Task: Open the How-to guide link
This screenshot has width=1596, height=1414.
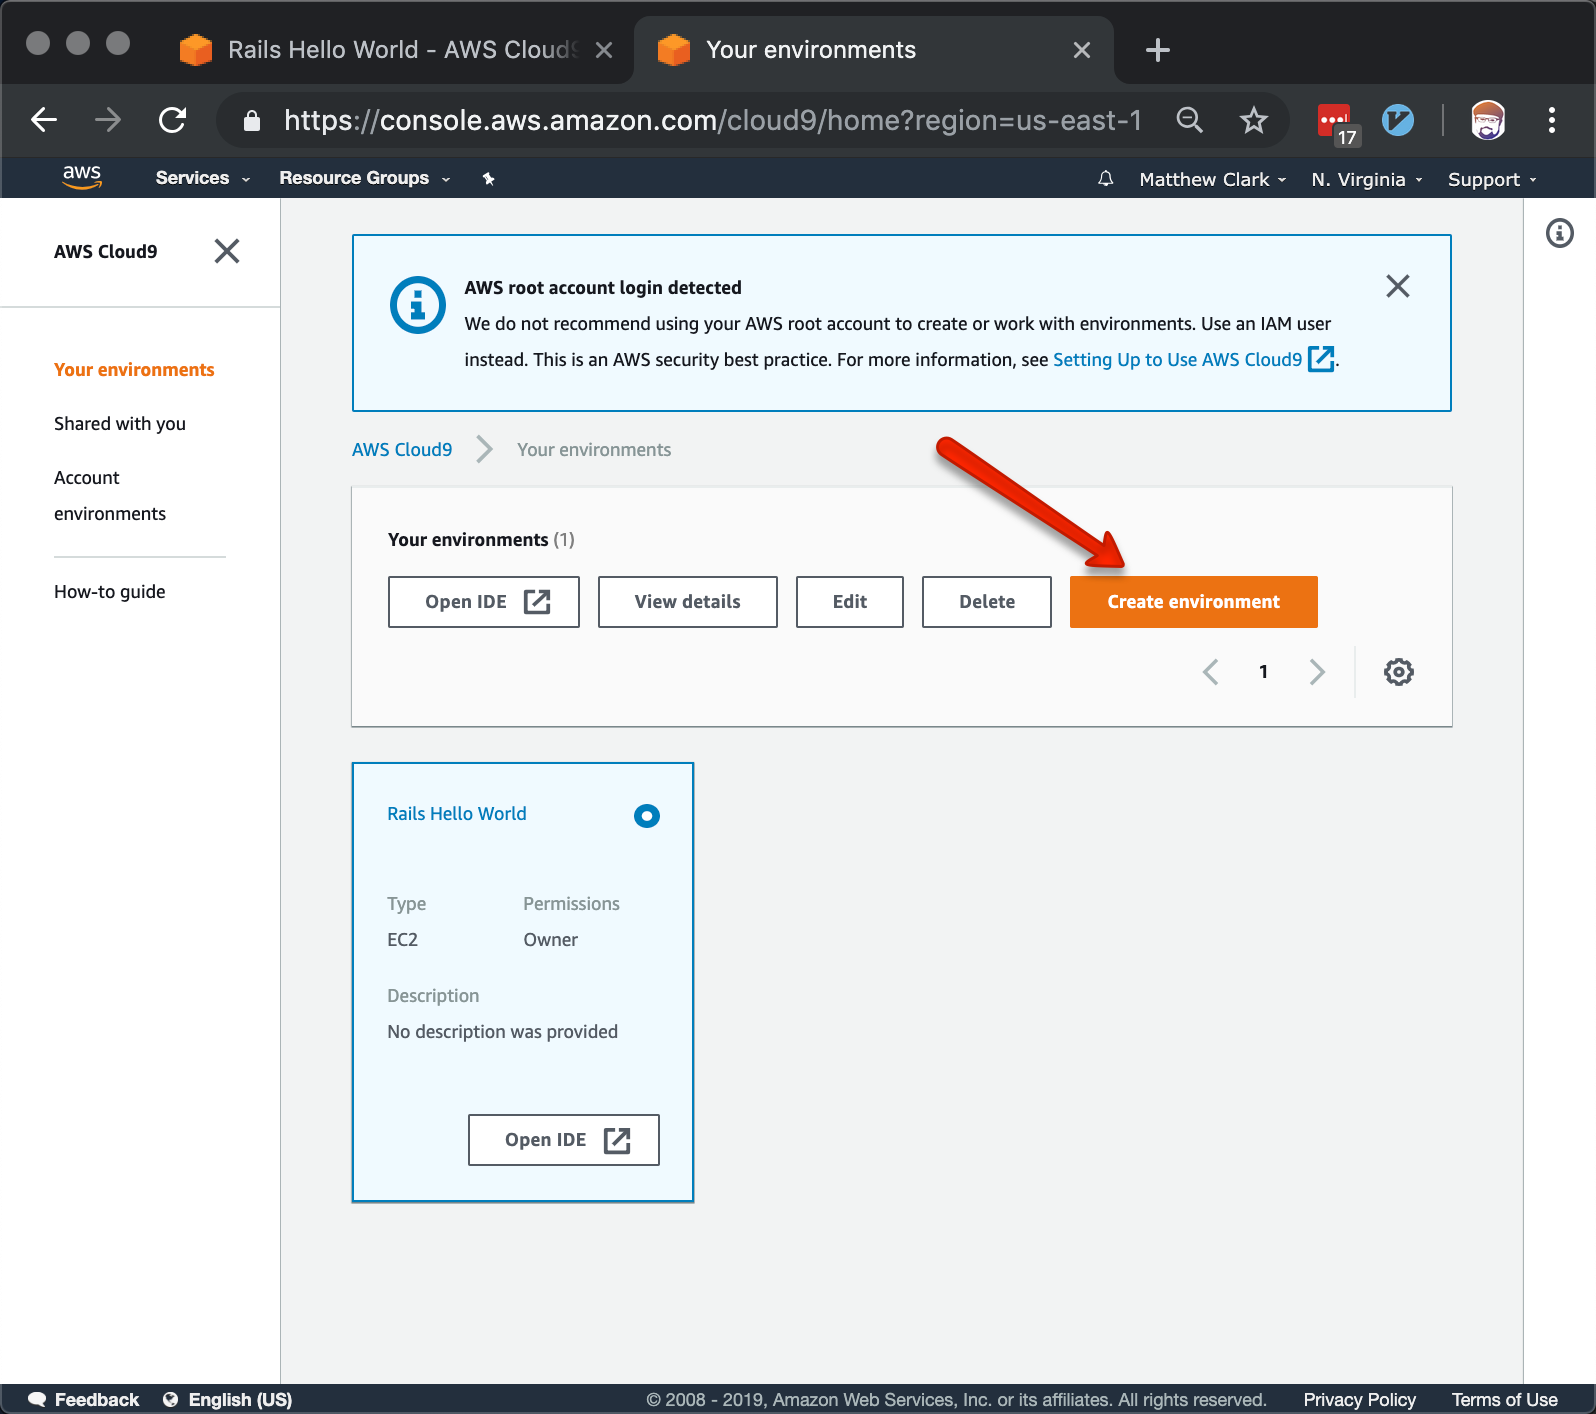Action: 110,592
